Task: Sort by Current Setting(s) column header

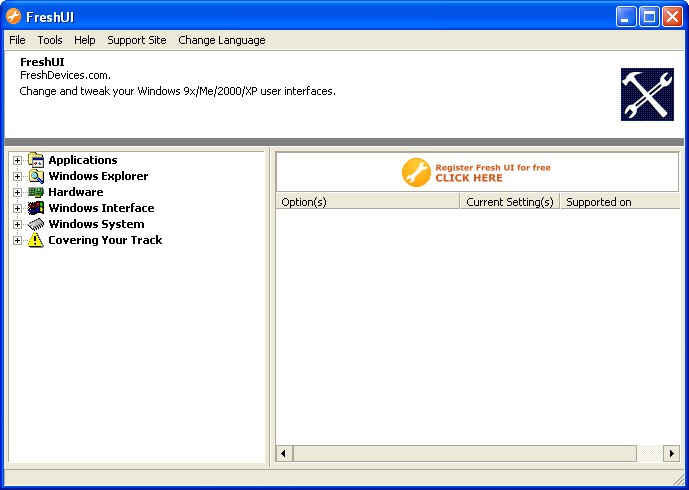Action: 510,202
